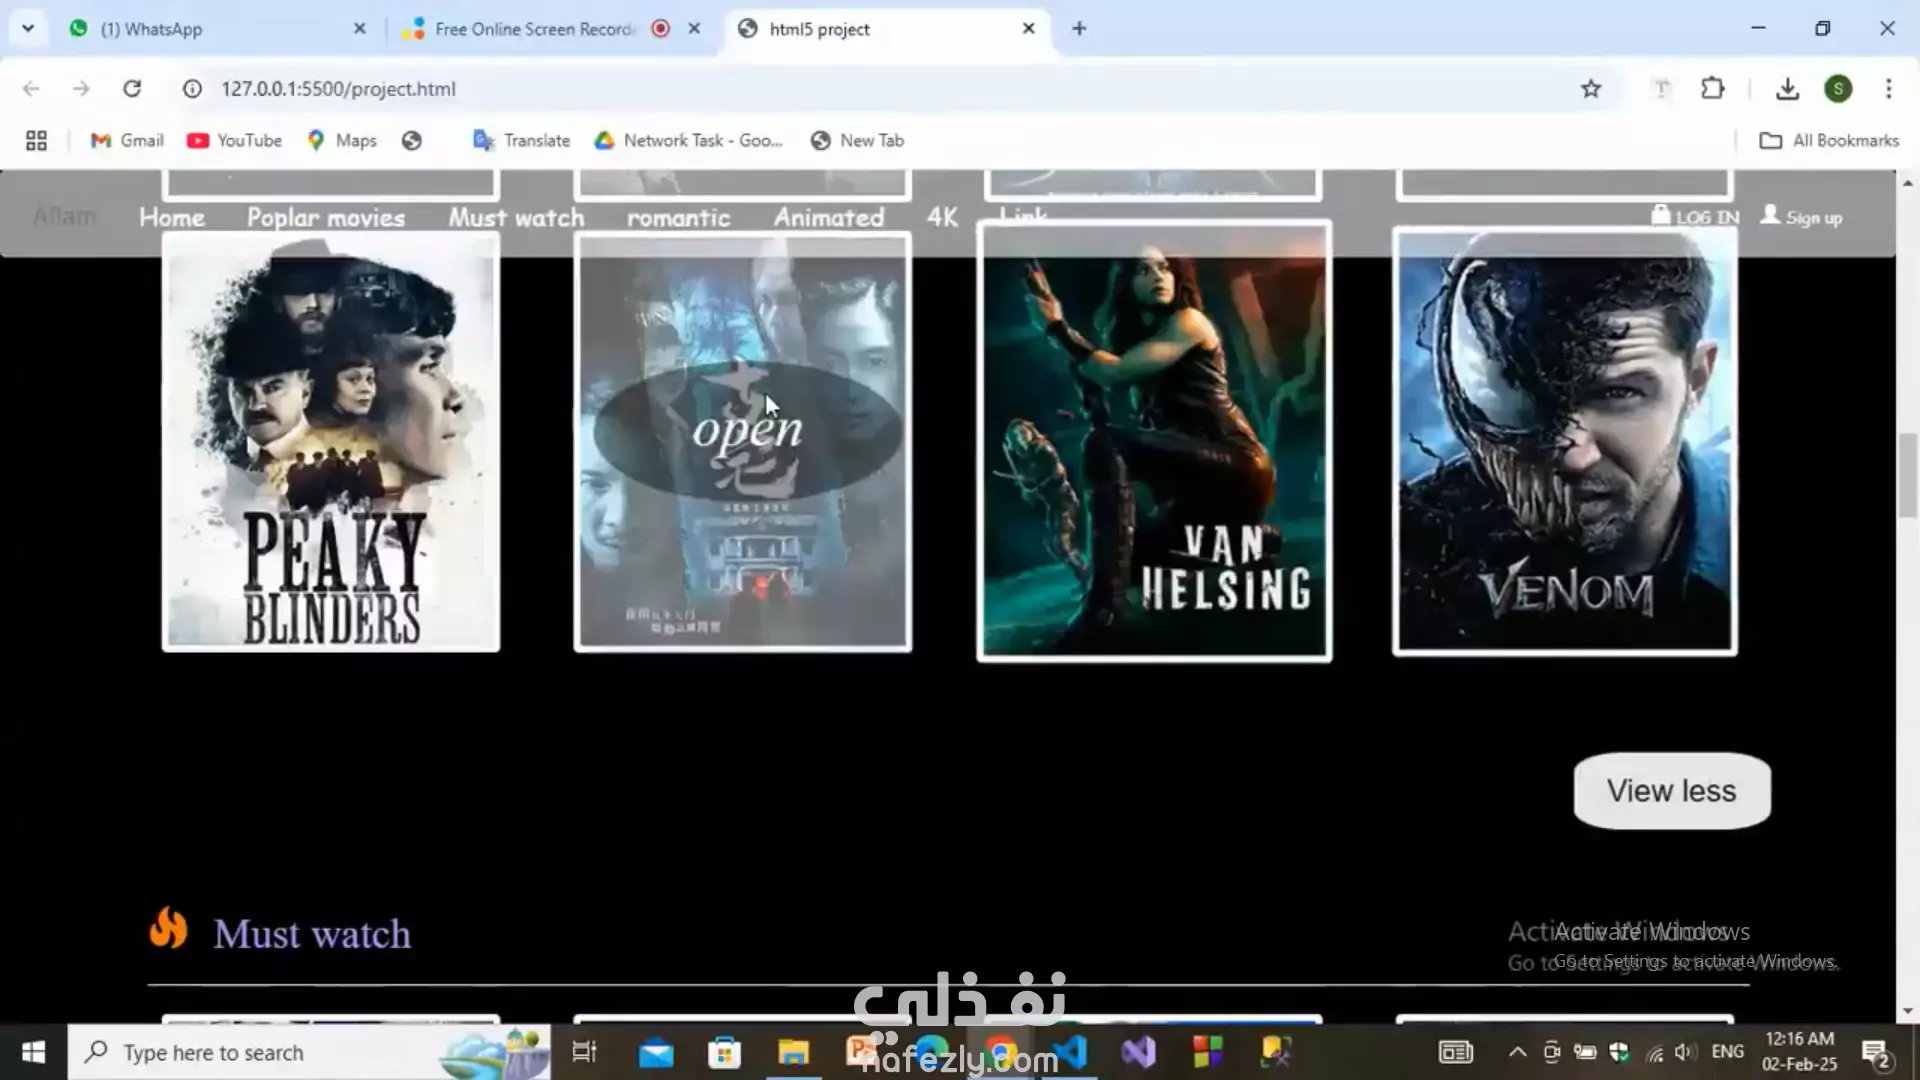Open 4K nav item
Image resolution: width=1920 pixels, height=1080 pixels.
pyautogui.click(x=942, y=217)
